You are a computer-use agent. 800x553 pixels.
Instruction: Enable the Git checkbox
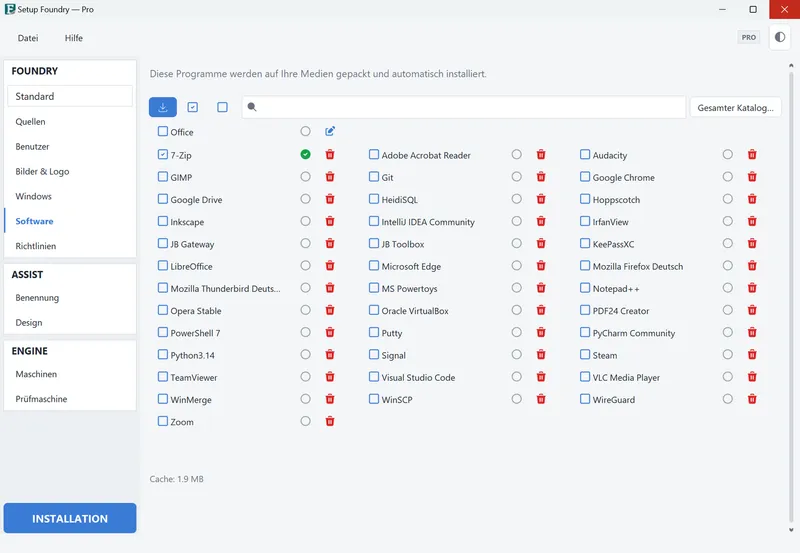(x=374, y=177)
